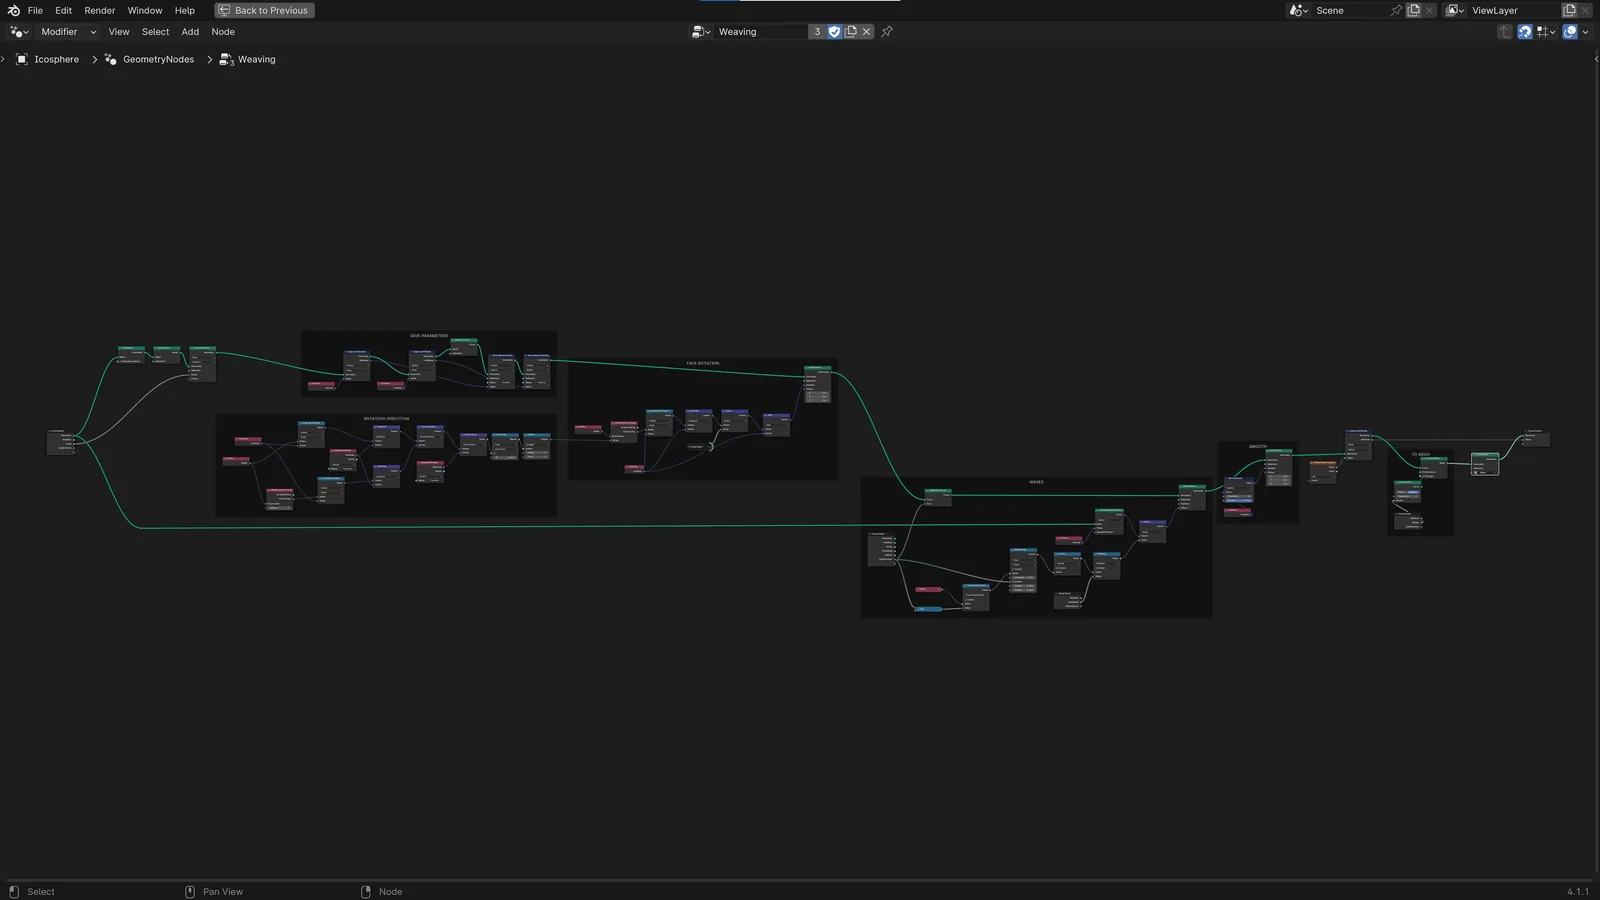Toggle the fake user shield for Weaving
The width and height of the screenshot is (1600, 900).
click(834, 31)
